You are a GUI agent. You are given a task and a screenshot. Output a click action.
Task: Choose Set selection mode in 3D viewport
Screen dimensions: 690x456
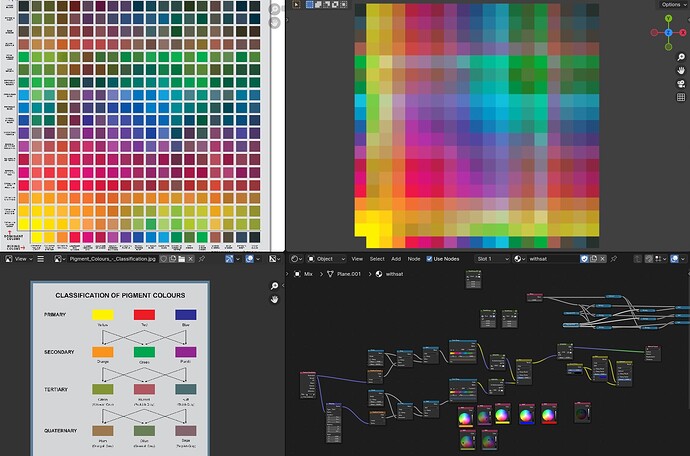click(310, 4)
